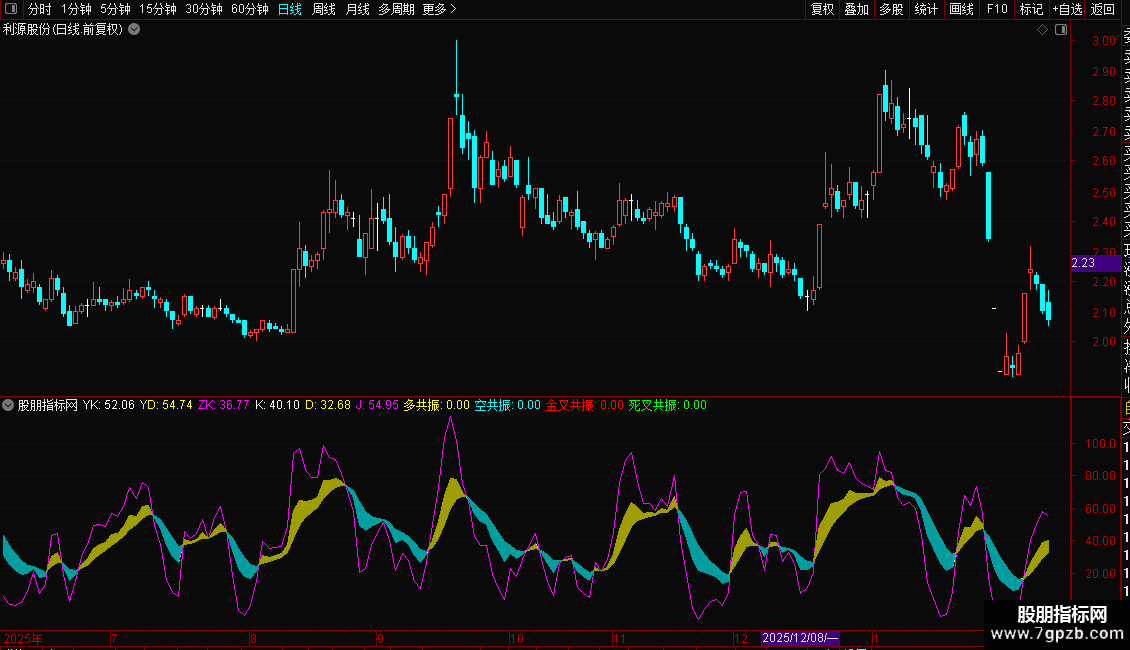
Task: Expand the 更多 periods menu
Action: (x=440, y=9)
